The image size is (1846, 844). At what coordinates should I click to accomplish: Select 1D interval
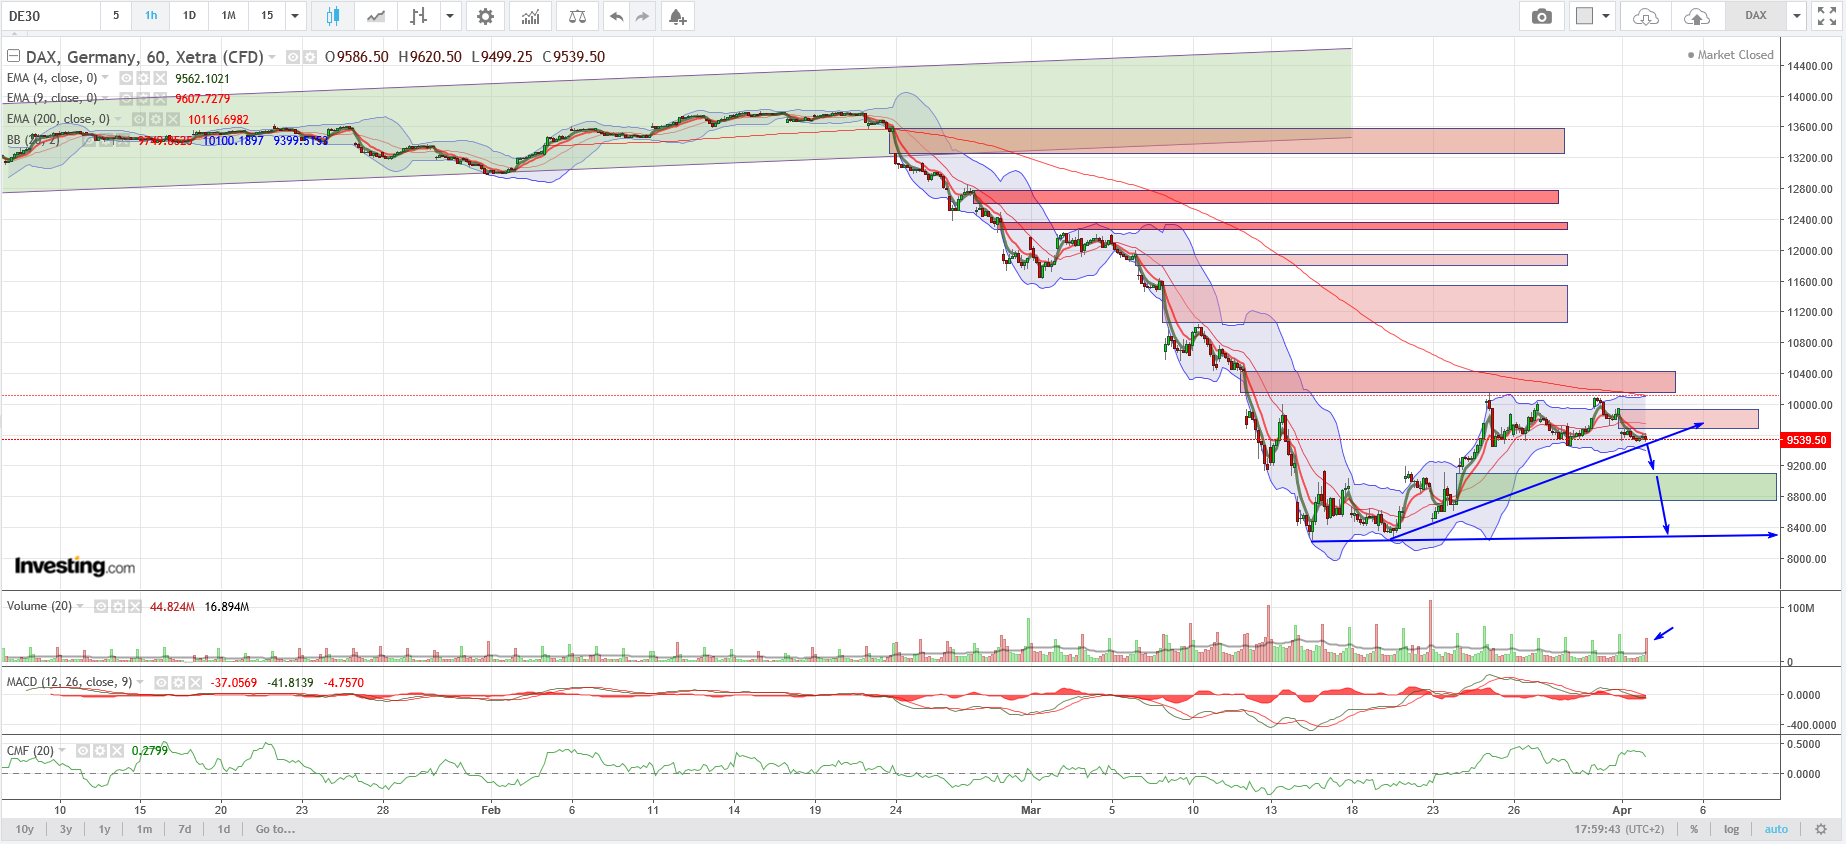point(189,16)
